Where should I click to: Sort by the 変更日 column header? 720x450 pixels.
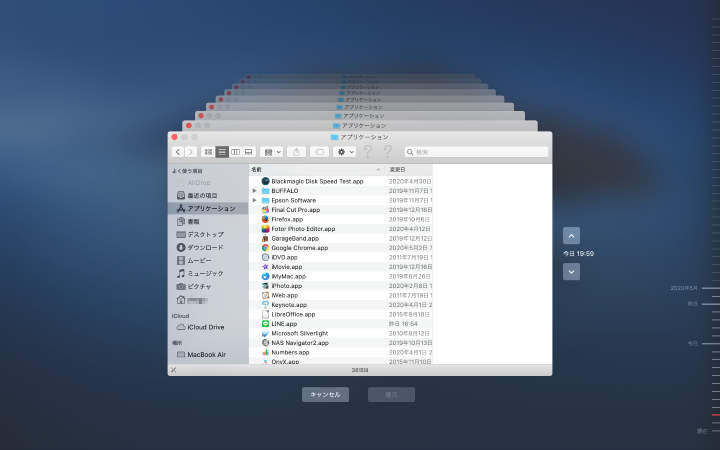pyautogui.click(x=408, y=169)
